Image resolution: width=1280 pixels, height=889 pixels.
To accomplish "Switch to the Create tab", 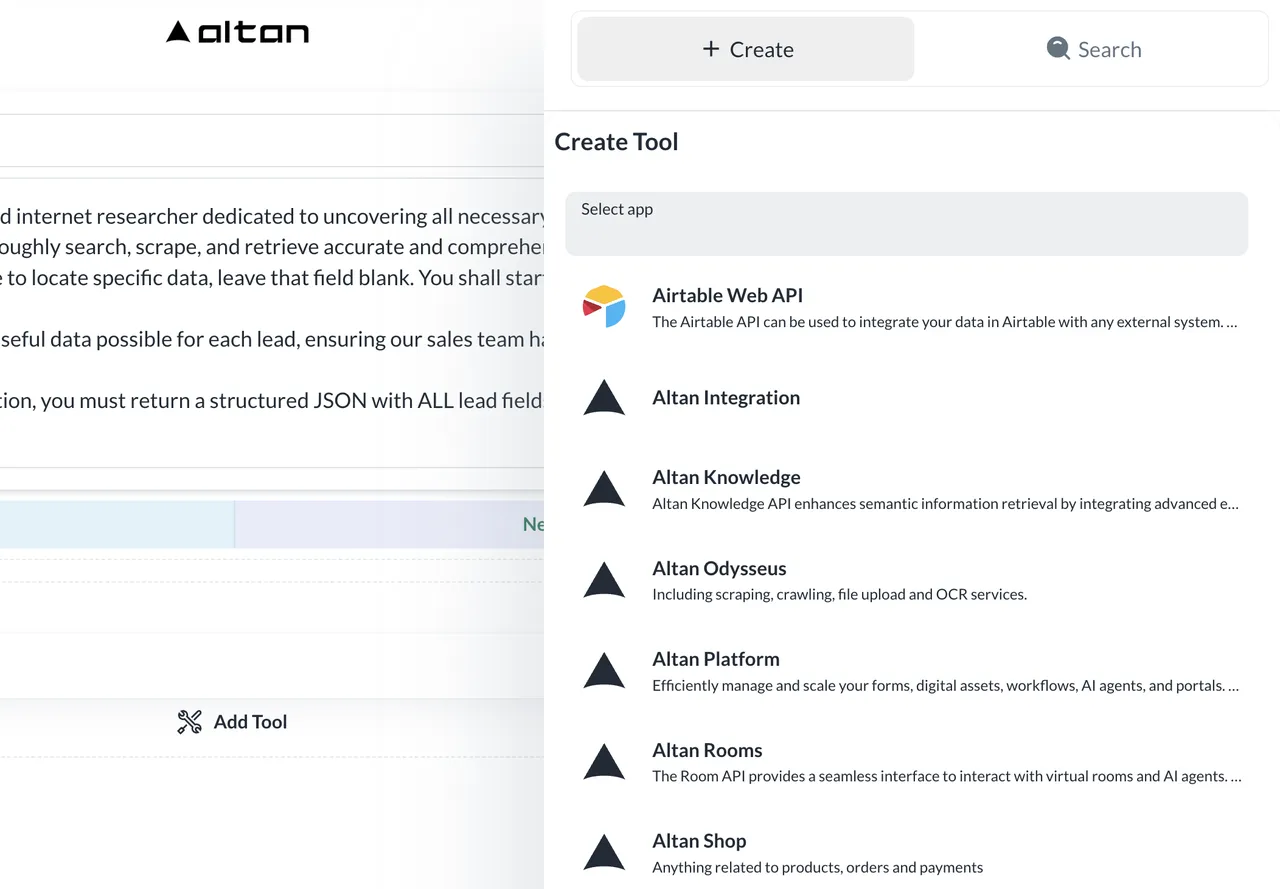I will (x=746, y=49).
